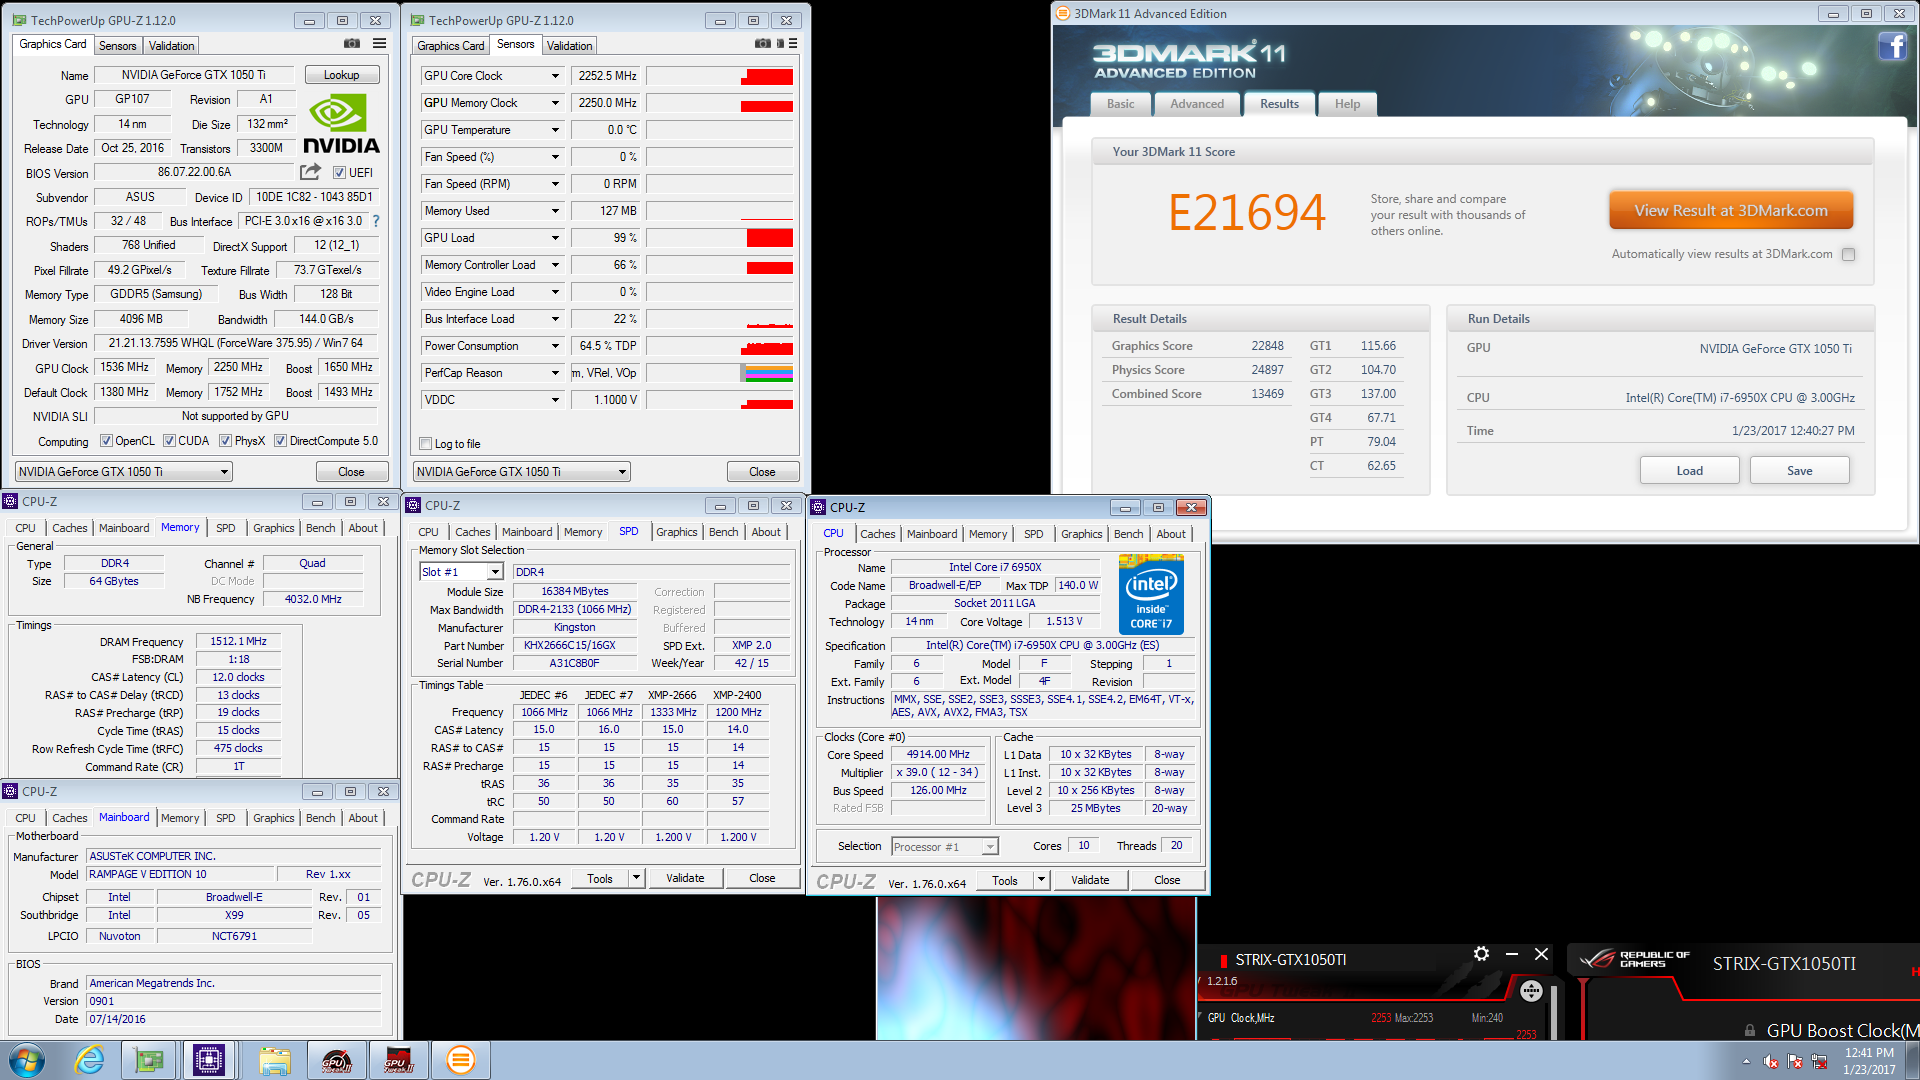Switch to Sensors tab in GPU-Z Graphics Card window
1920x1080 pixels.
point(117,46)
